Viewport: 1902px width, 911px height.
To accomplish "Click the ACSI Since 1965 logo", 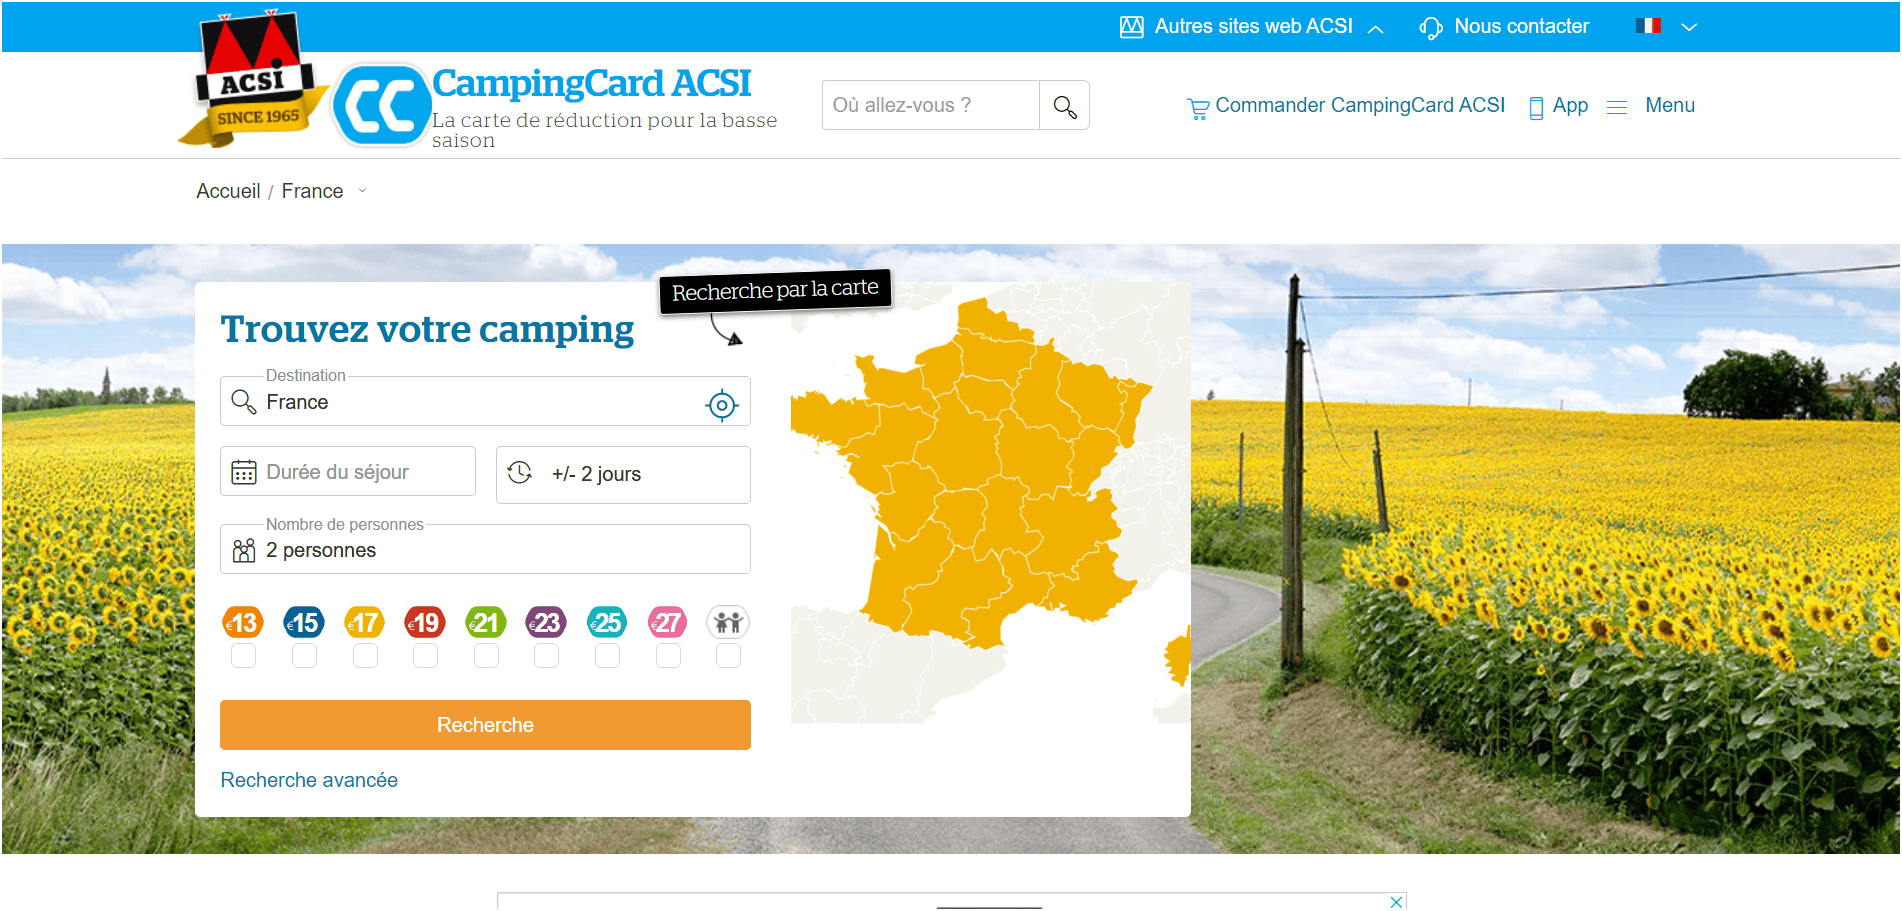I will pos(255,80).
